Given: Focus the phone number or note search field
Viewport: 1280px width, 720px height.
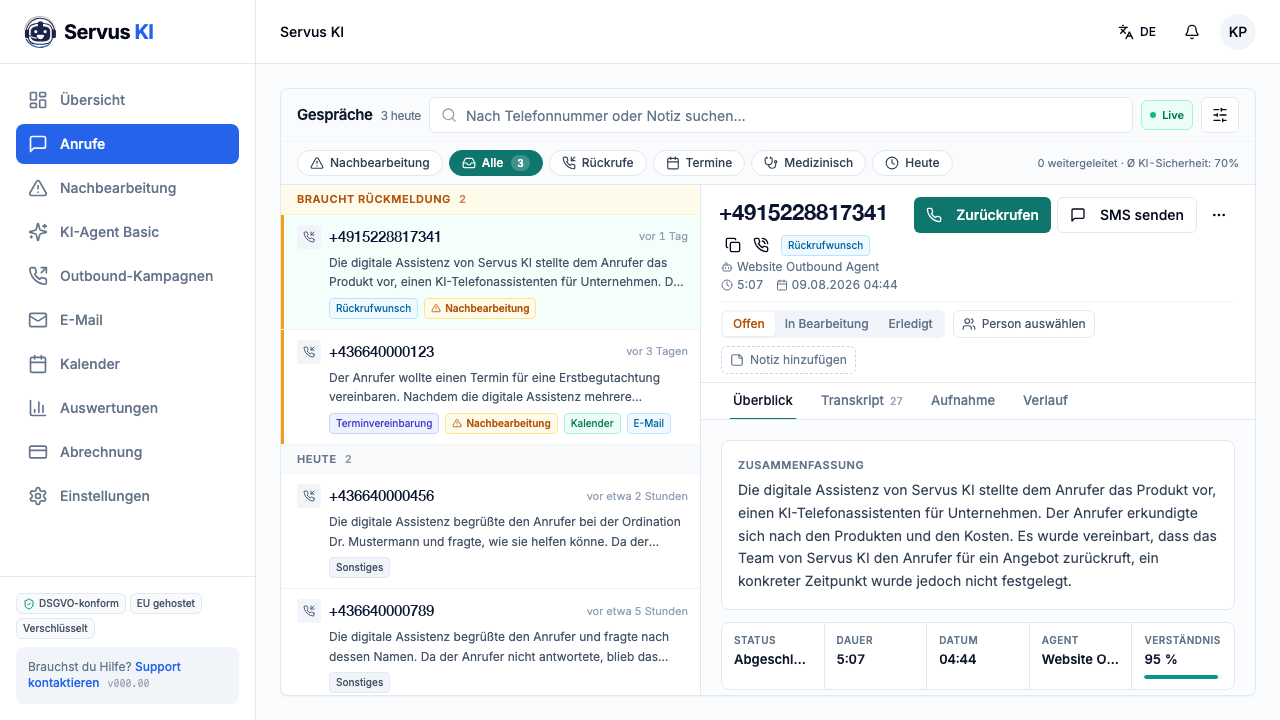Looking at the screenshot, I should point(781,115).
